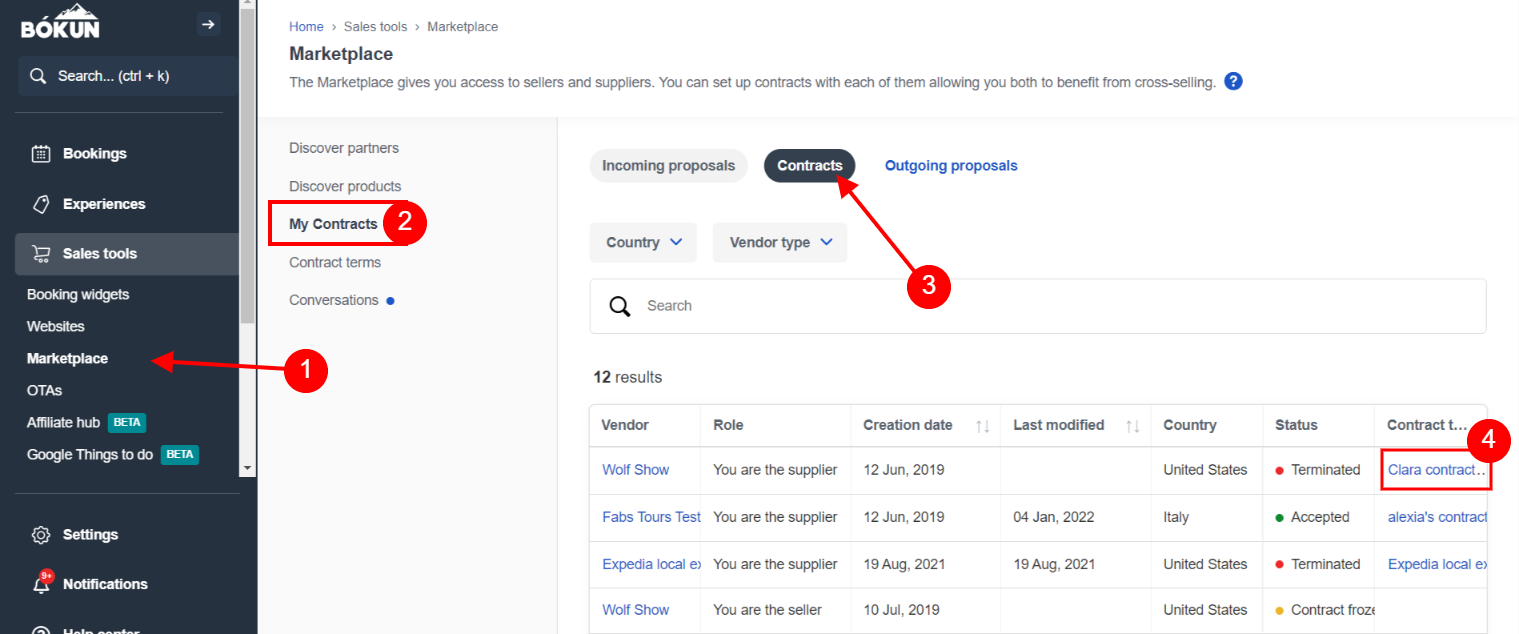
Task: Sort by Last modified arrows
Action: tap(1133, 426)
